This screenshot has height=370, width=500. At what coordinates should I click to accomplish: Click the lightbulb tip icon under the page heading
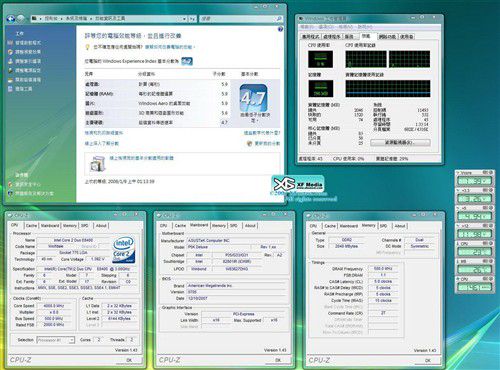coord(88,47)
